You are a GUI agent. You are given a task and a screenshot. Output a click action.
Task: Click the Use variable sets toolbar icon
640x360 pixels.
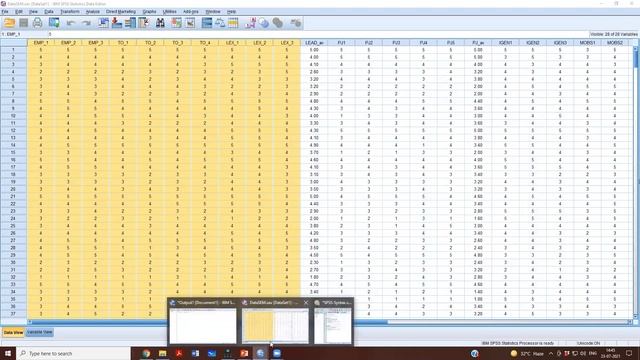(x=264, y=23)
